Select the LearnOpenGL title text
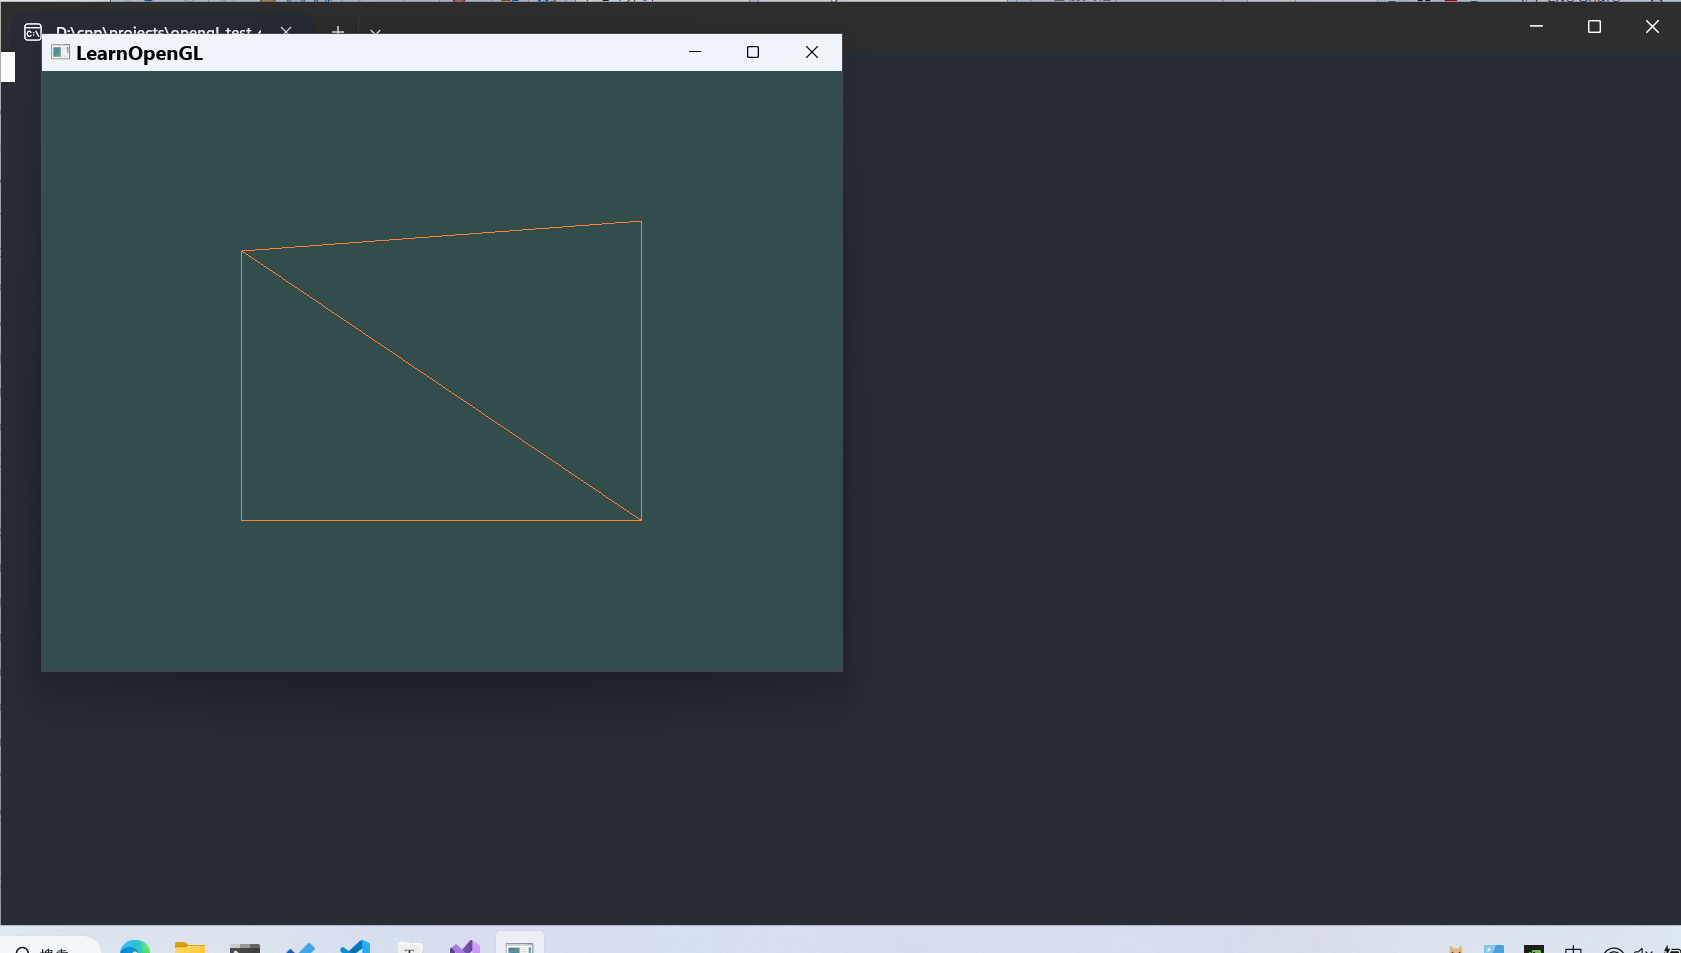The image size is (1681, 953). click(x=139, y=53)
